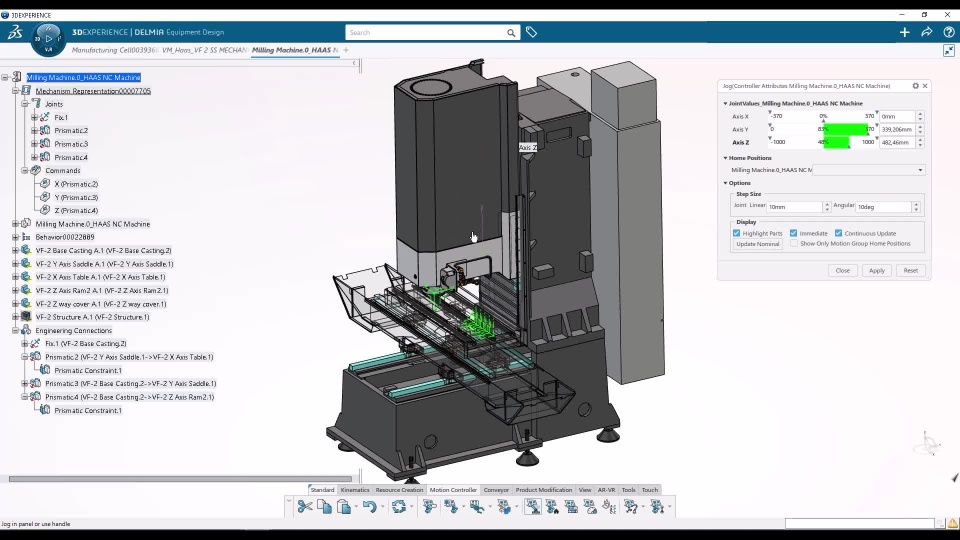Open the Undo dropdown arrow

(x=382, y=507)
